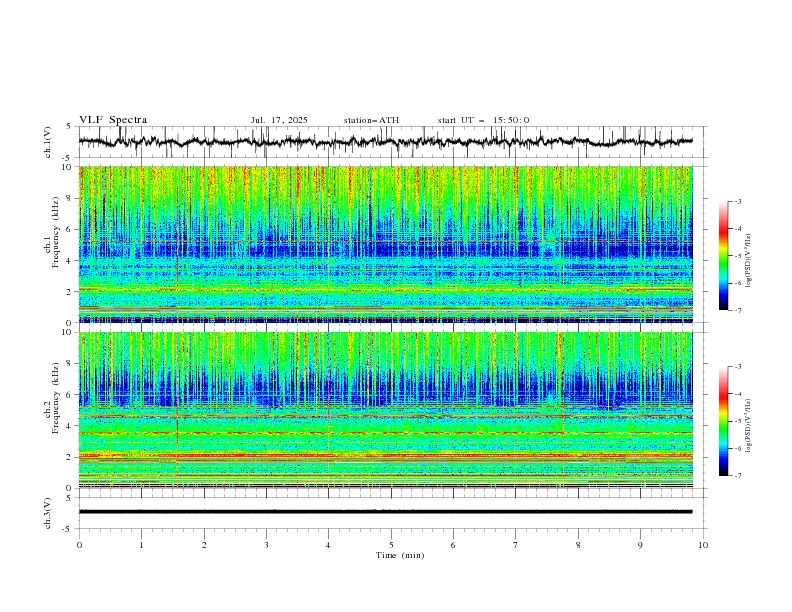
Task: Click the ch.1 voltage waveform trace
Action: [385, 142]
